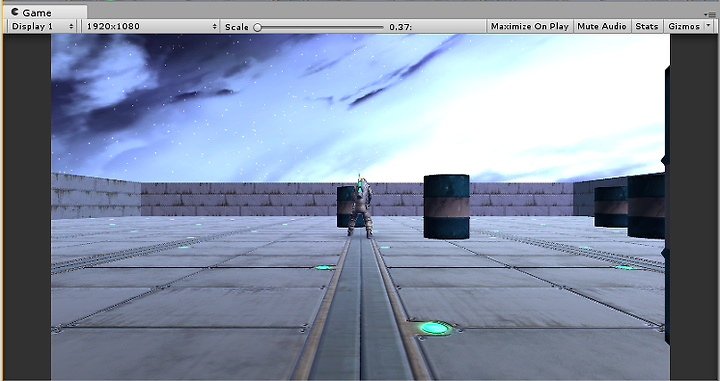Toggle the Stats overlay
This screenshot has width=720, height=381.
(x=647, y=27)
